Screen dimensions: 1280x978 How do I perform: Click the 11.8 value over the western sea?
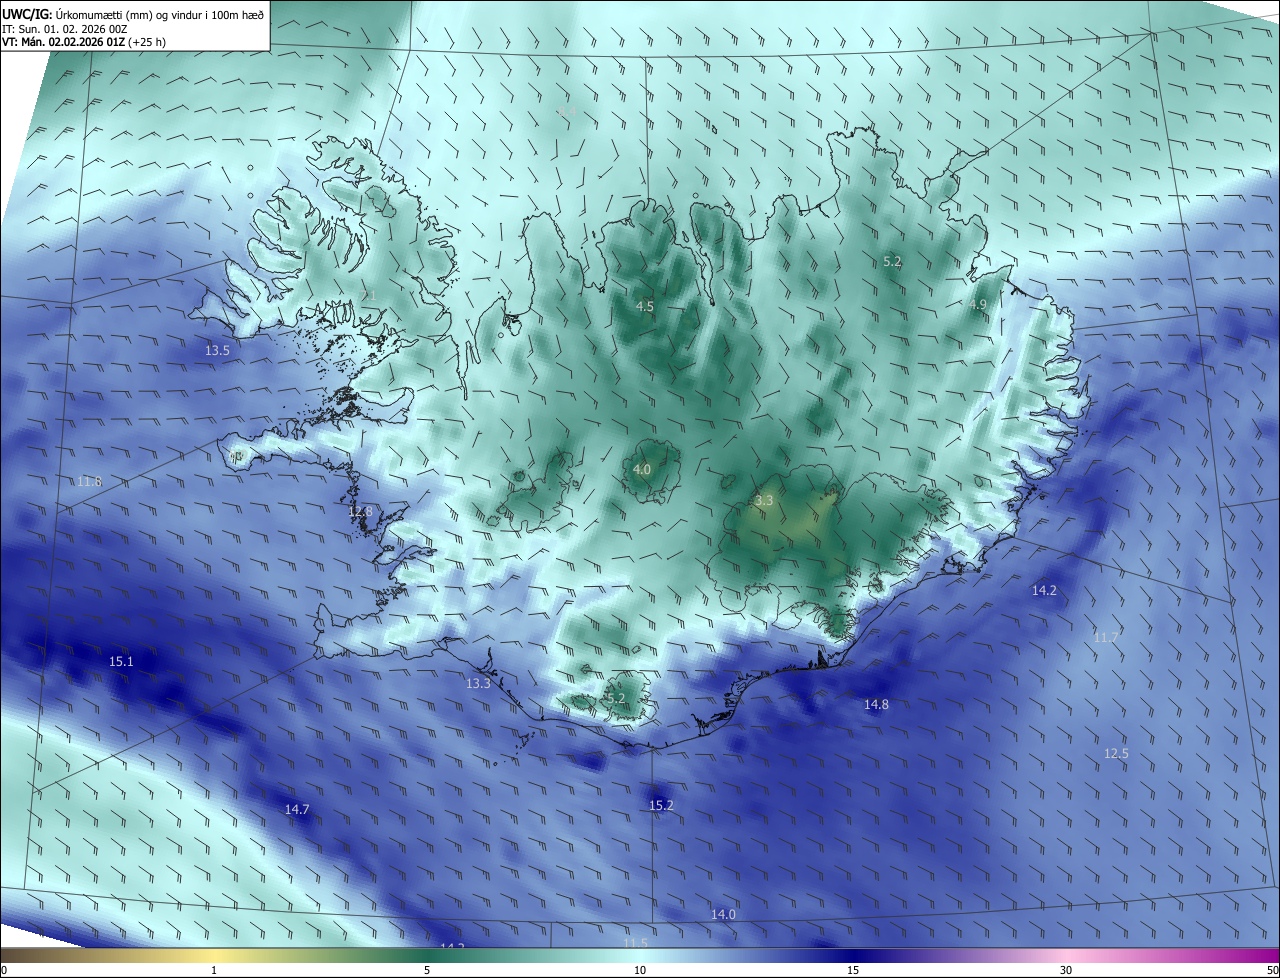click(x=89, y=481)
